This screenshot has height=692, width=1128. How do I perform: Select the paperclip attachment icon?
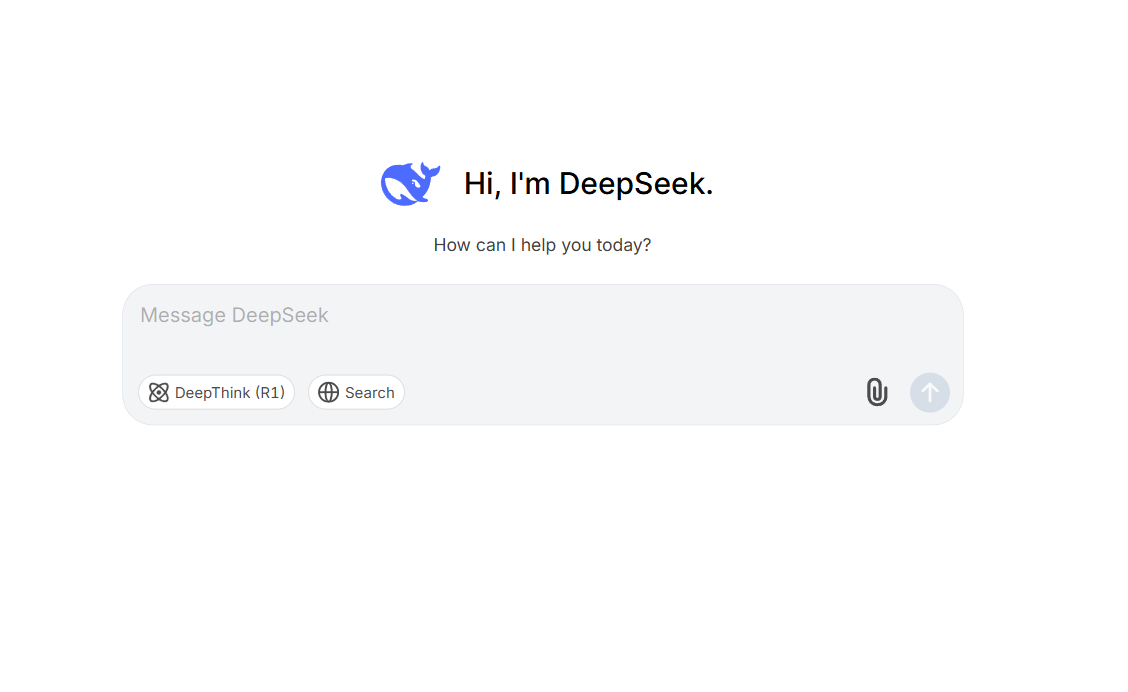point(877,392)
